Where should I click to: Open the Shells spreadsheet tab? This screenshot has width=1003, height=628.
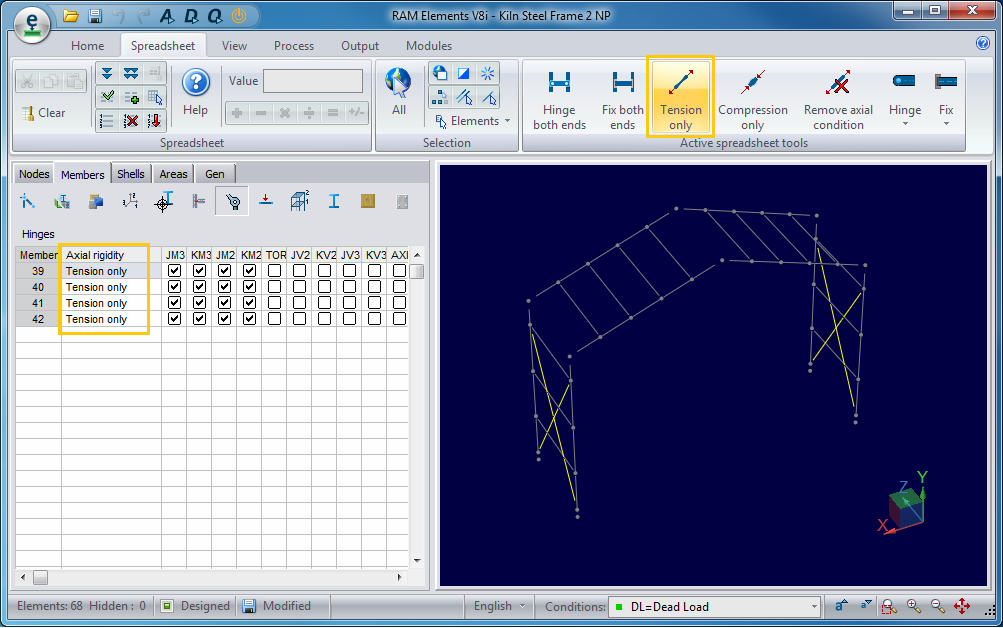pos(131,174)
